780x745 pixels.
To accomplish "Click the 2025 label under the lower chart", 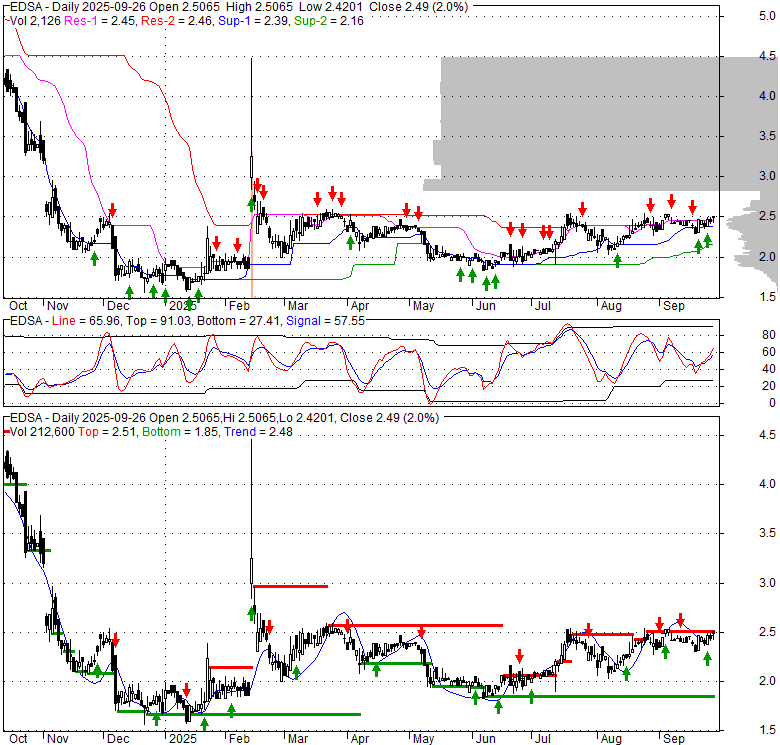I will click(183, 739).
